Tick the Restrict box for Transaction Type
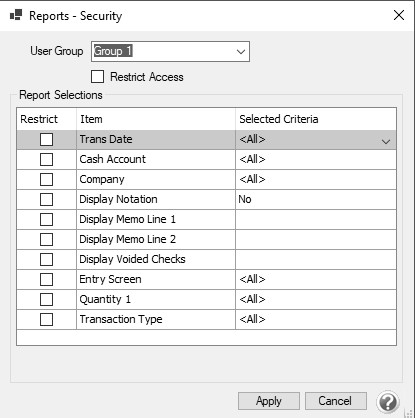Screen dimensions: 415x418 pyautogui.click(x=46, y=319)
